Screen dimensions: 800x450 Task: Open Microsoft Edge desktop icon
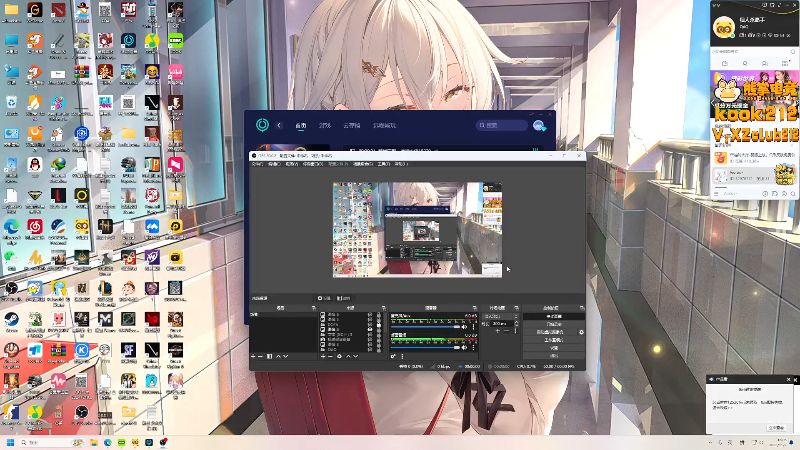coord(11,227)
